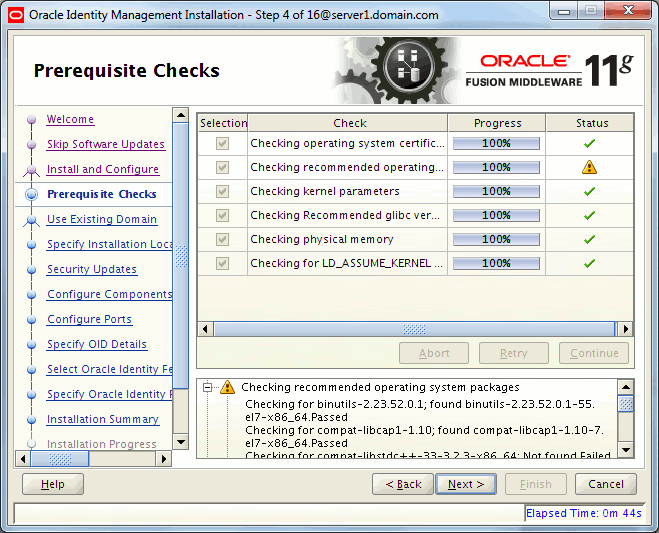Open the Security Updates step

tap(92, 269)
